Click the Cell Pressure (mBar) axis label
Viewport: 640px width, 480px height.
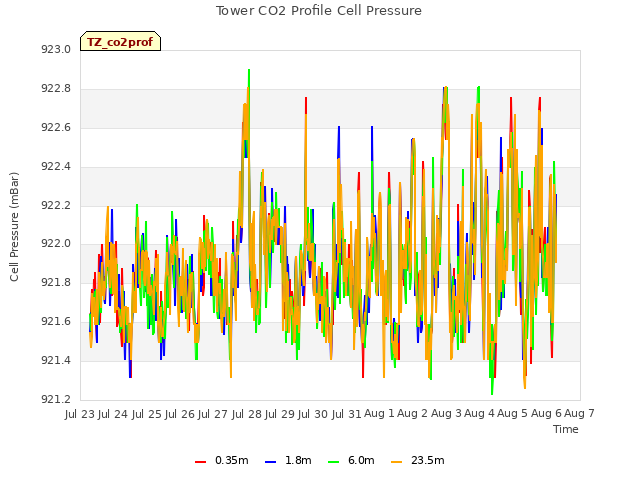14,227
